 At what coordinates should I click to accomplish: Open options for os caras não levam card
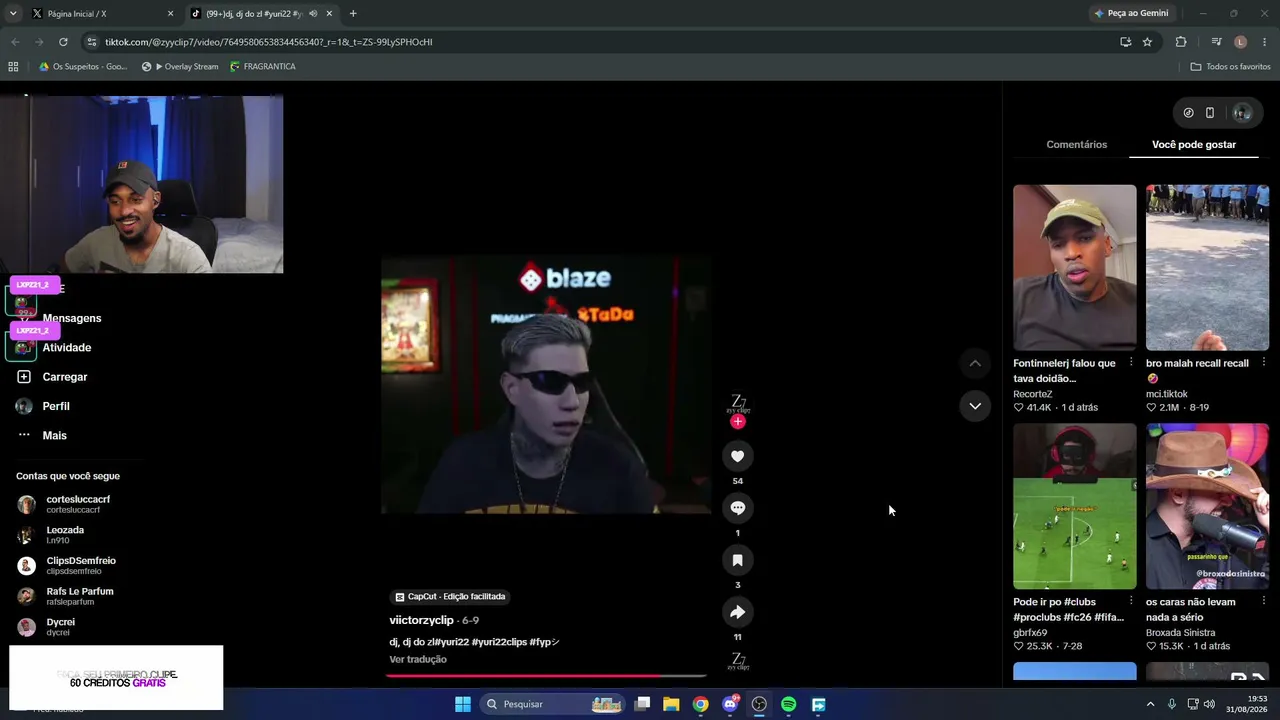(1263, 602)
